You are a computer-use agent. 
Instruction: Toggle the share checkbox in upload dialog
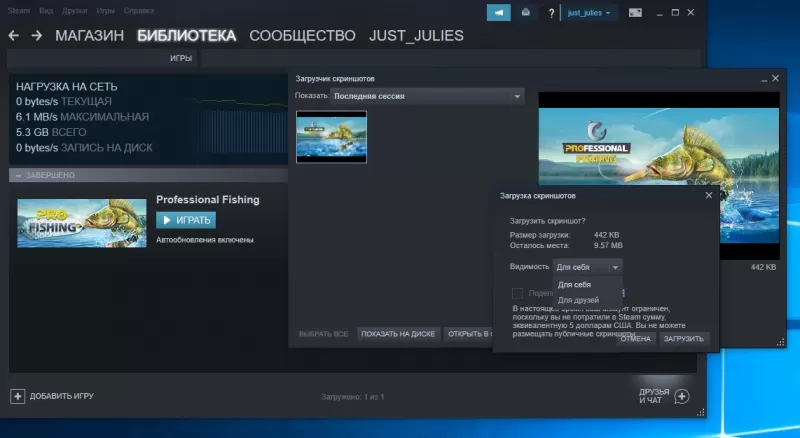[517, 293]
